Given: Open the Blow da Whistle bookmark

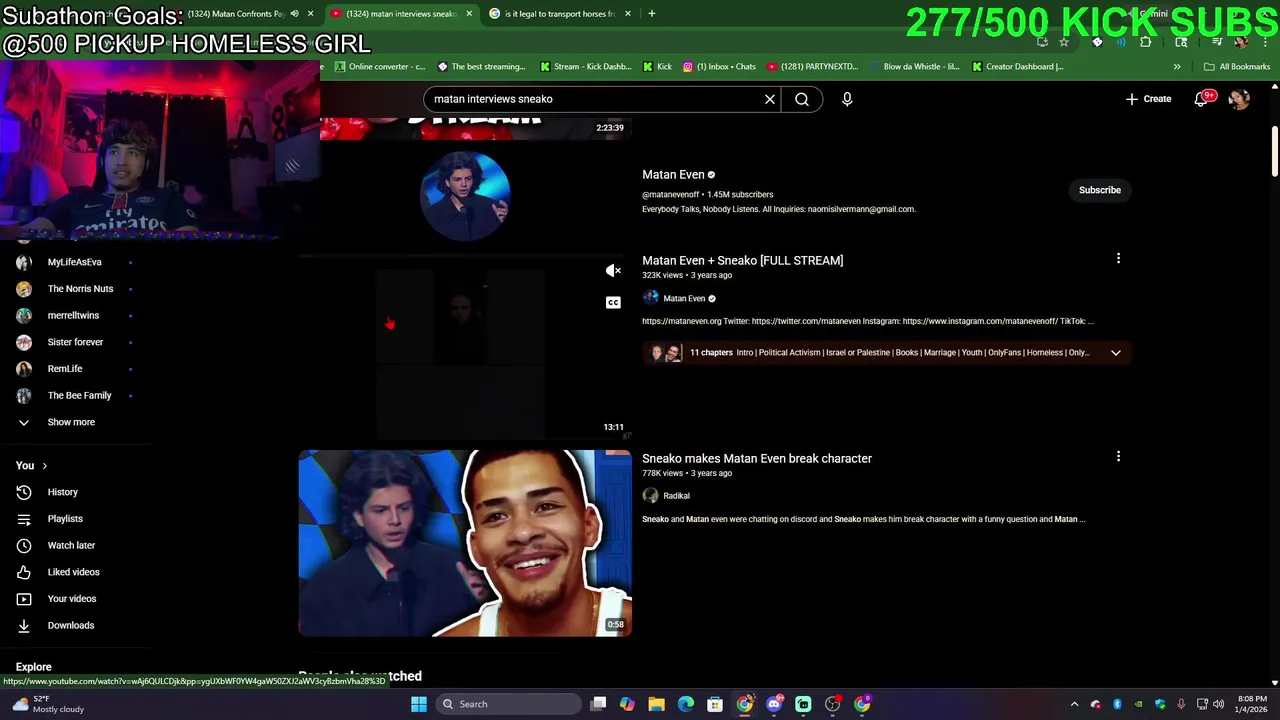Looking at the screenshot, I should (913, 67).
